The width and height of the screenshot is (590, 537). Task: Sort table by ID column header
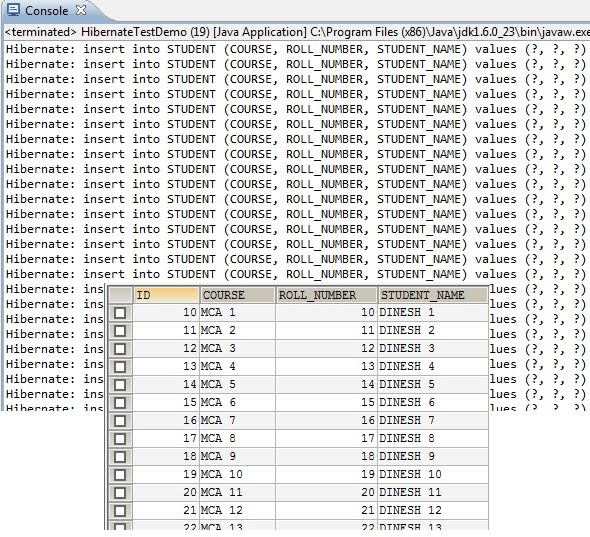click(166, 295)
